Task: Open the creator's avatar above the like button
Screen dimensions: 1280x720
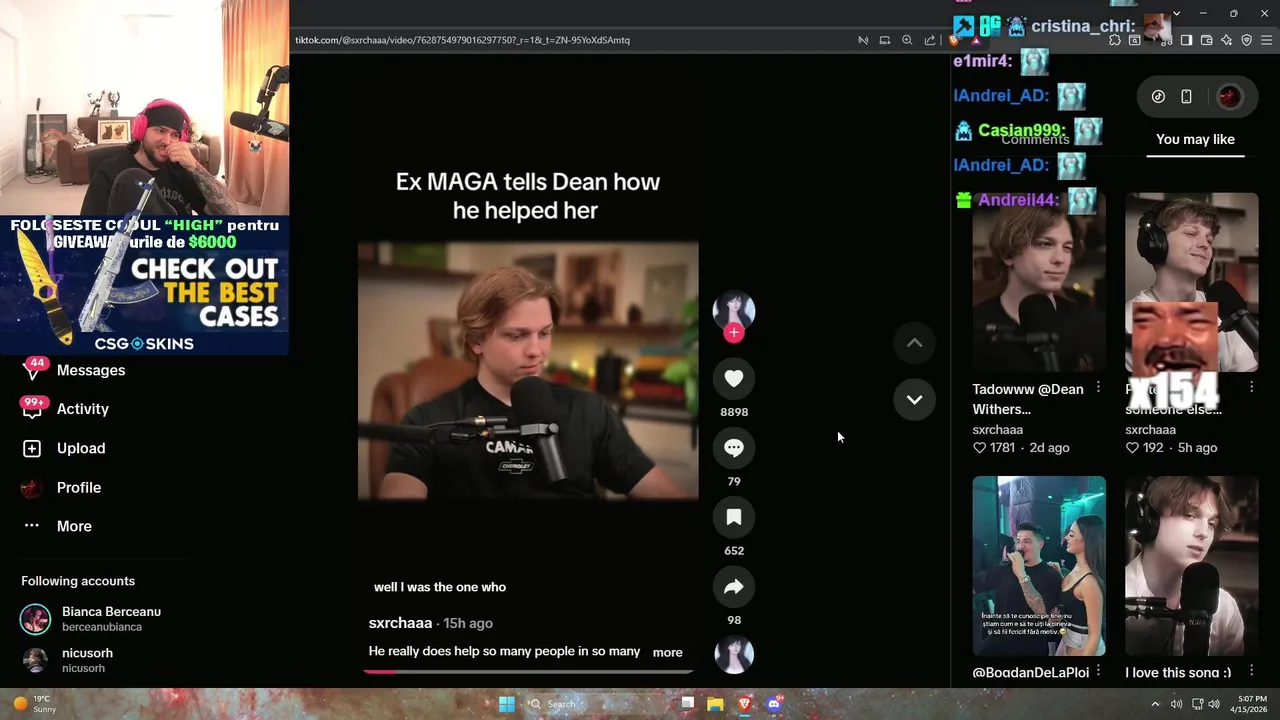Action: 733,310
